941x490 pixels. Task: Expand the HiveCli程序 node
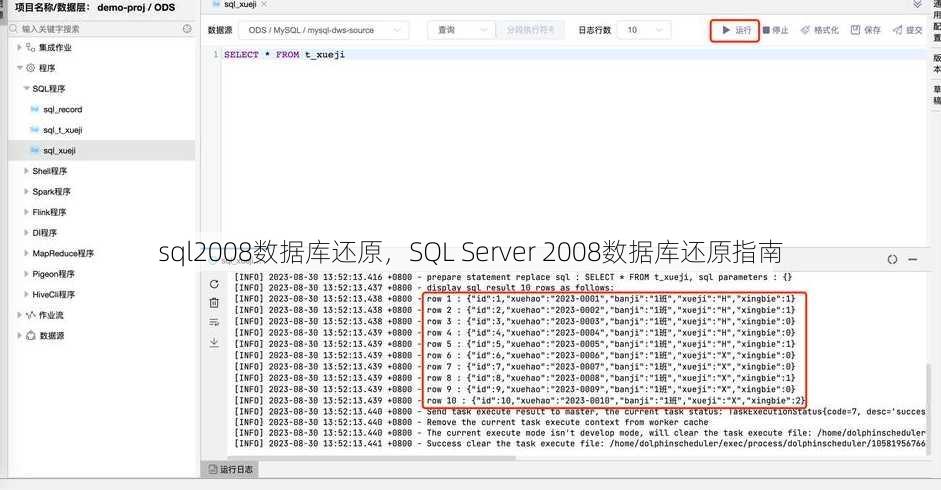click(x=26, y=294)
